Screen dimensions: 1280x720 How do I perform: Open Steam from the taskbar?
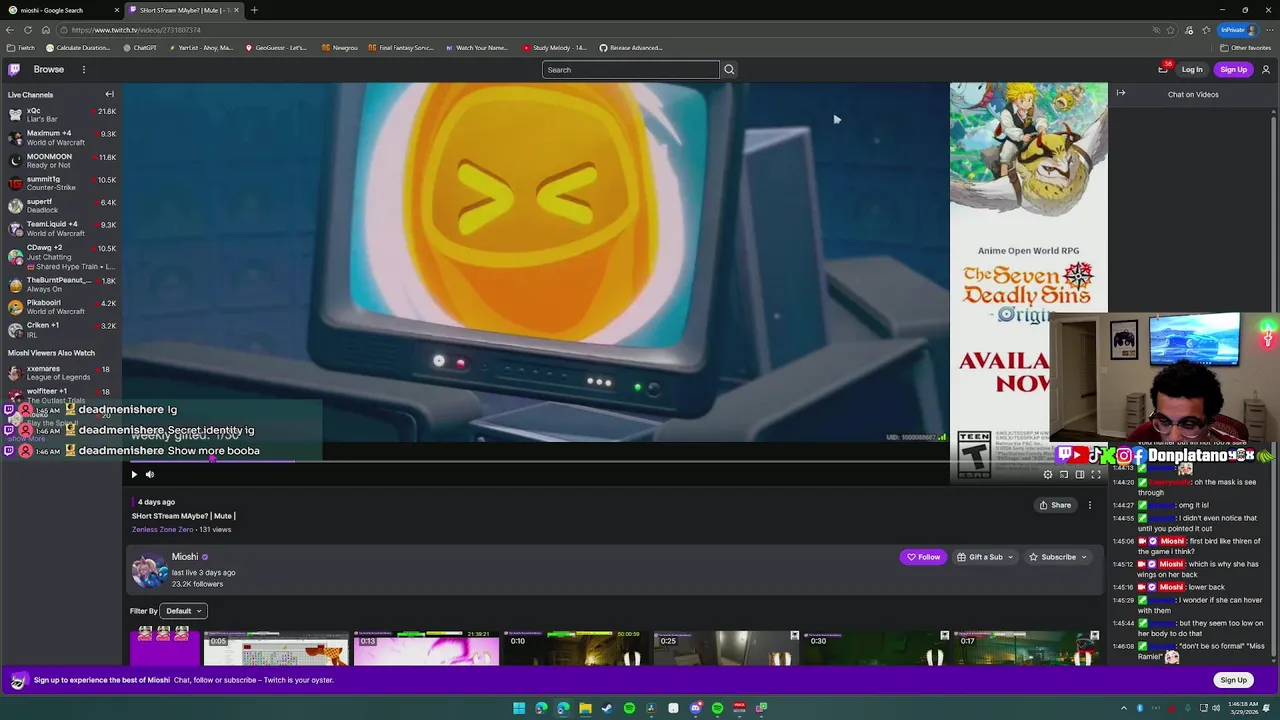coord(607,708)
